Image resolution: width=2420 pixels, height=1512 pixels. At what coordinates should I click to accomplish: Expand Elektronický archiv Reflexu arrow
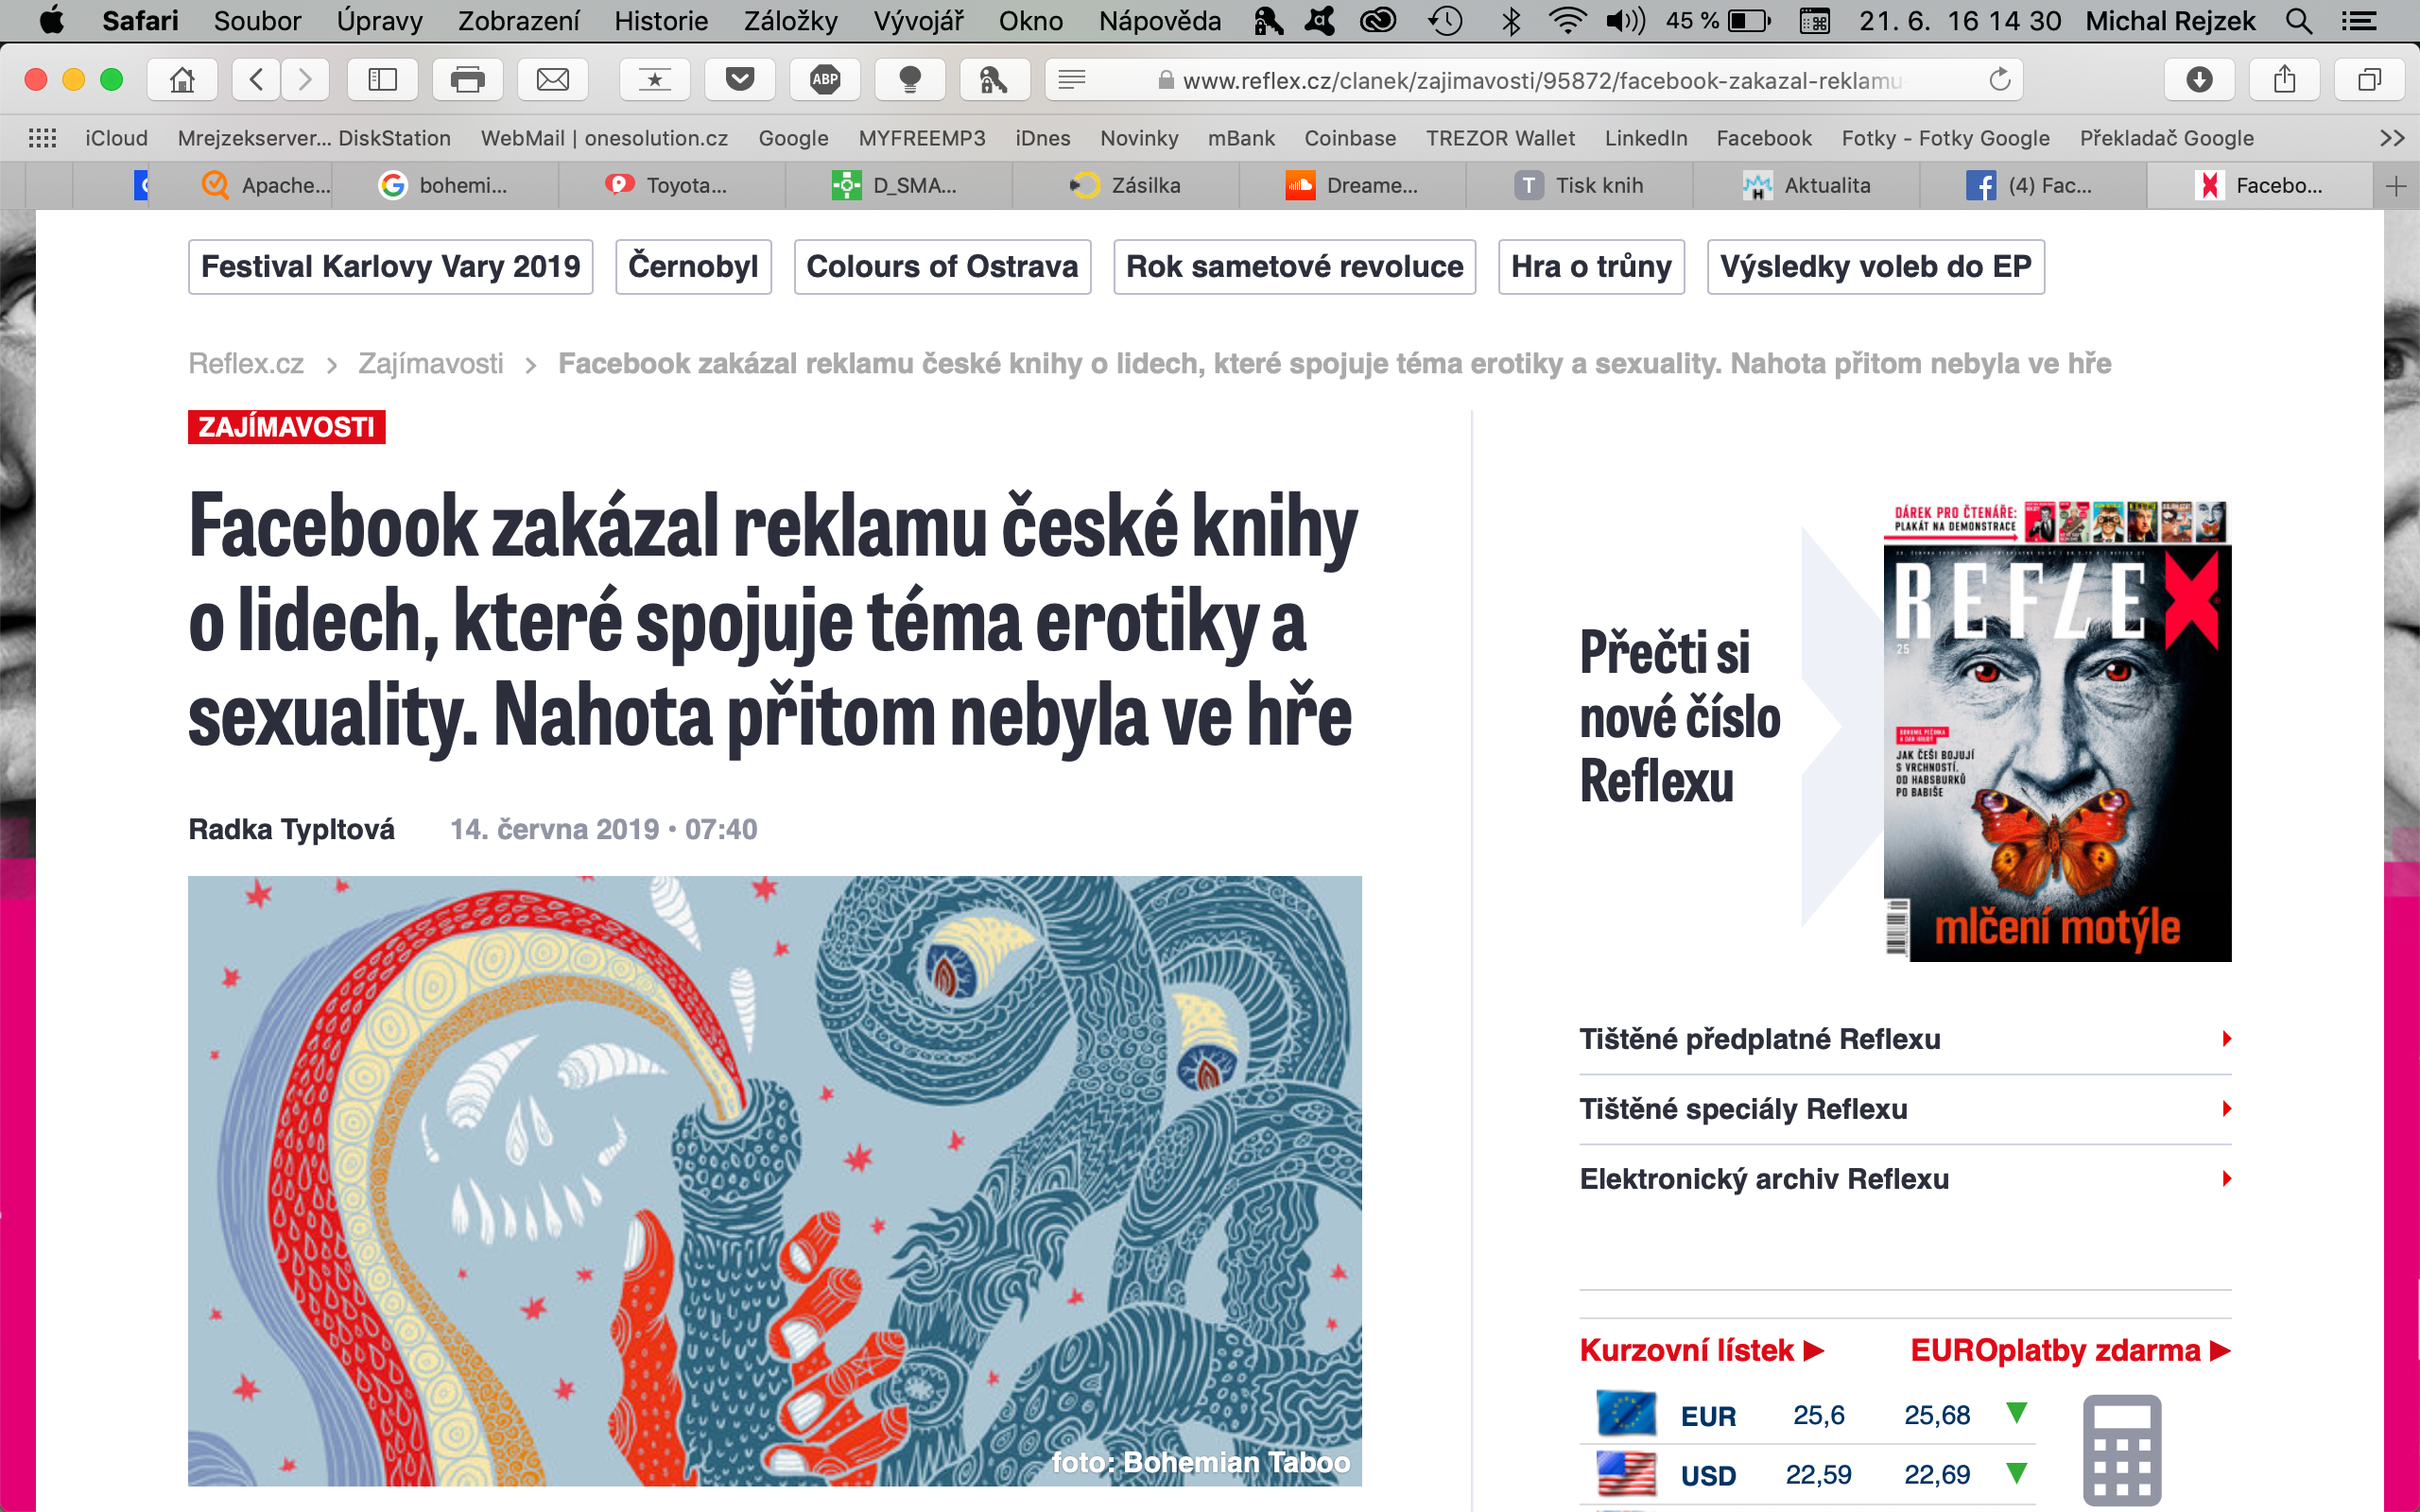point(2226,1179)
